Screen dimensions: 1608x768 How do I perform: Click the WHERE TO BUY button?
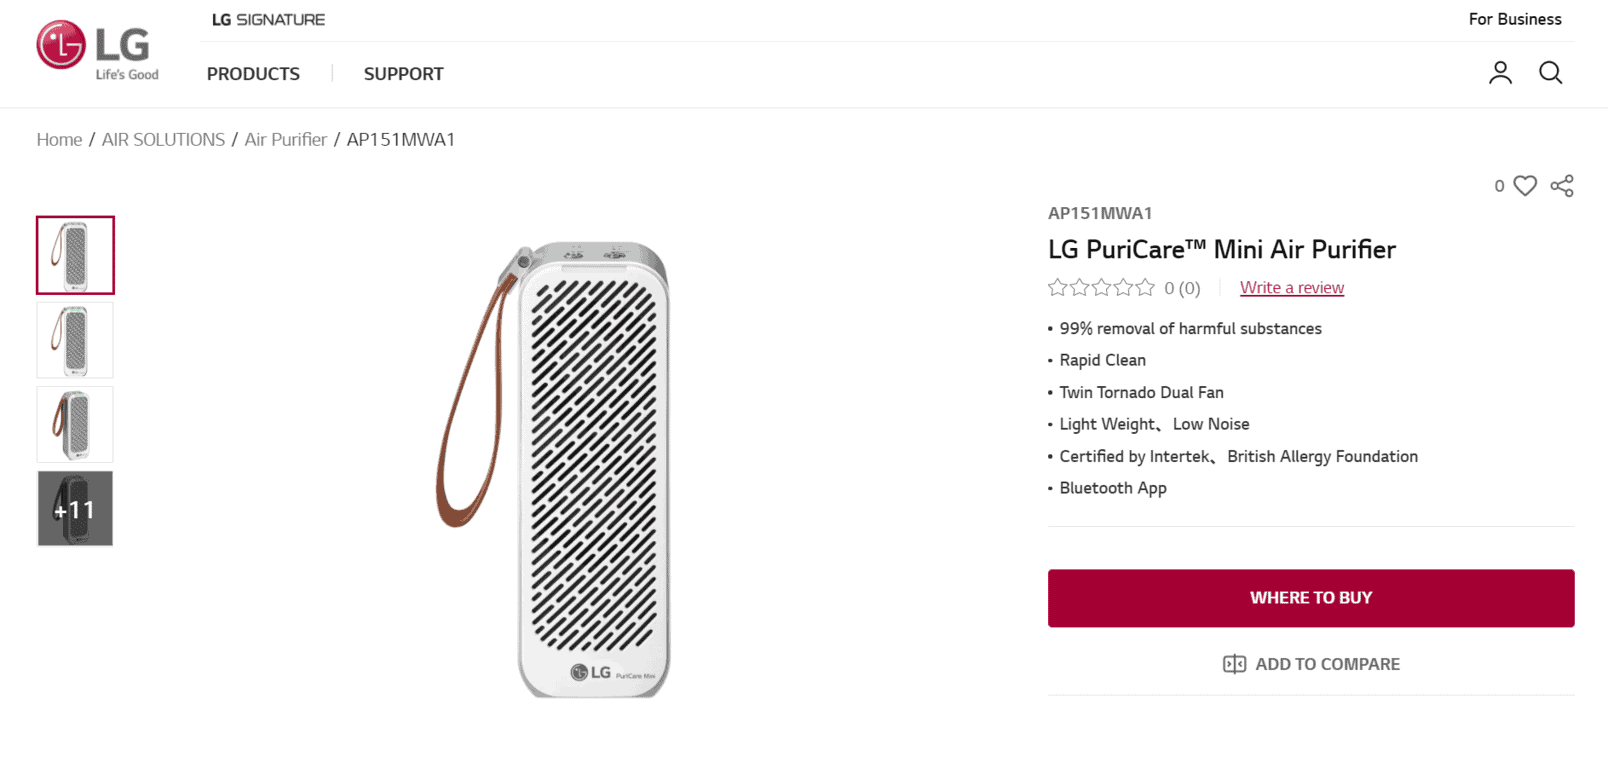[x=1311, y=598]
